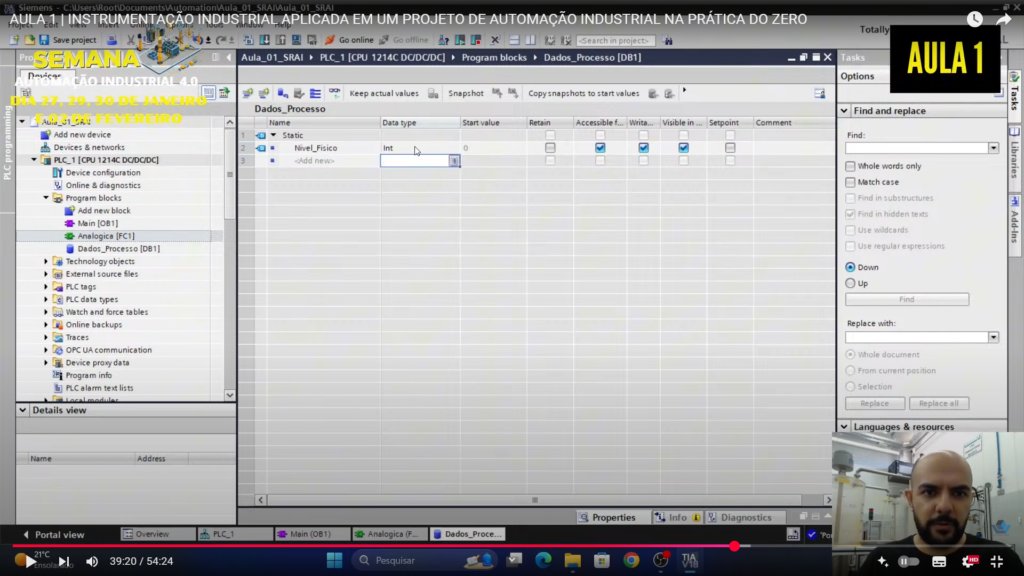This screenshot has height=576, width=1024.
Task: Click the video progress bar scrubber
Action: coord(735,546)
